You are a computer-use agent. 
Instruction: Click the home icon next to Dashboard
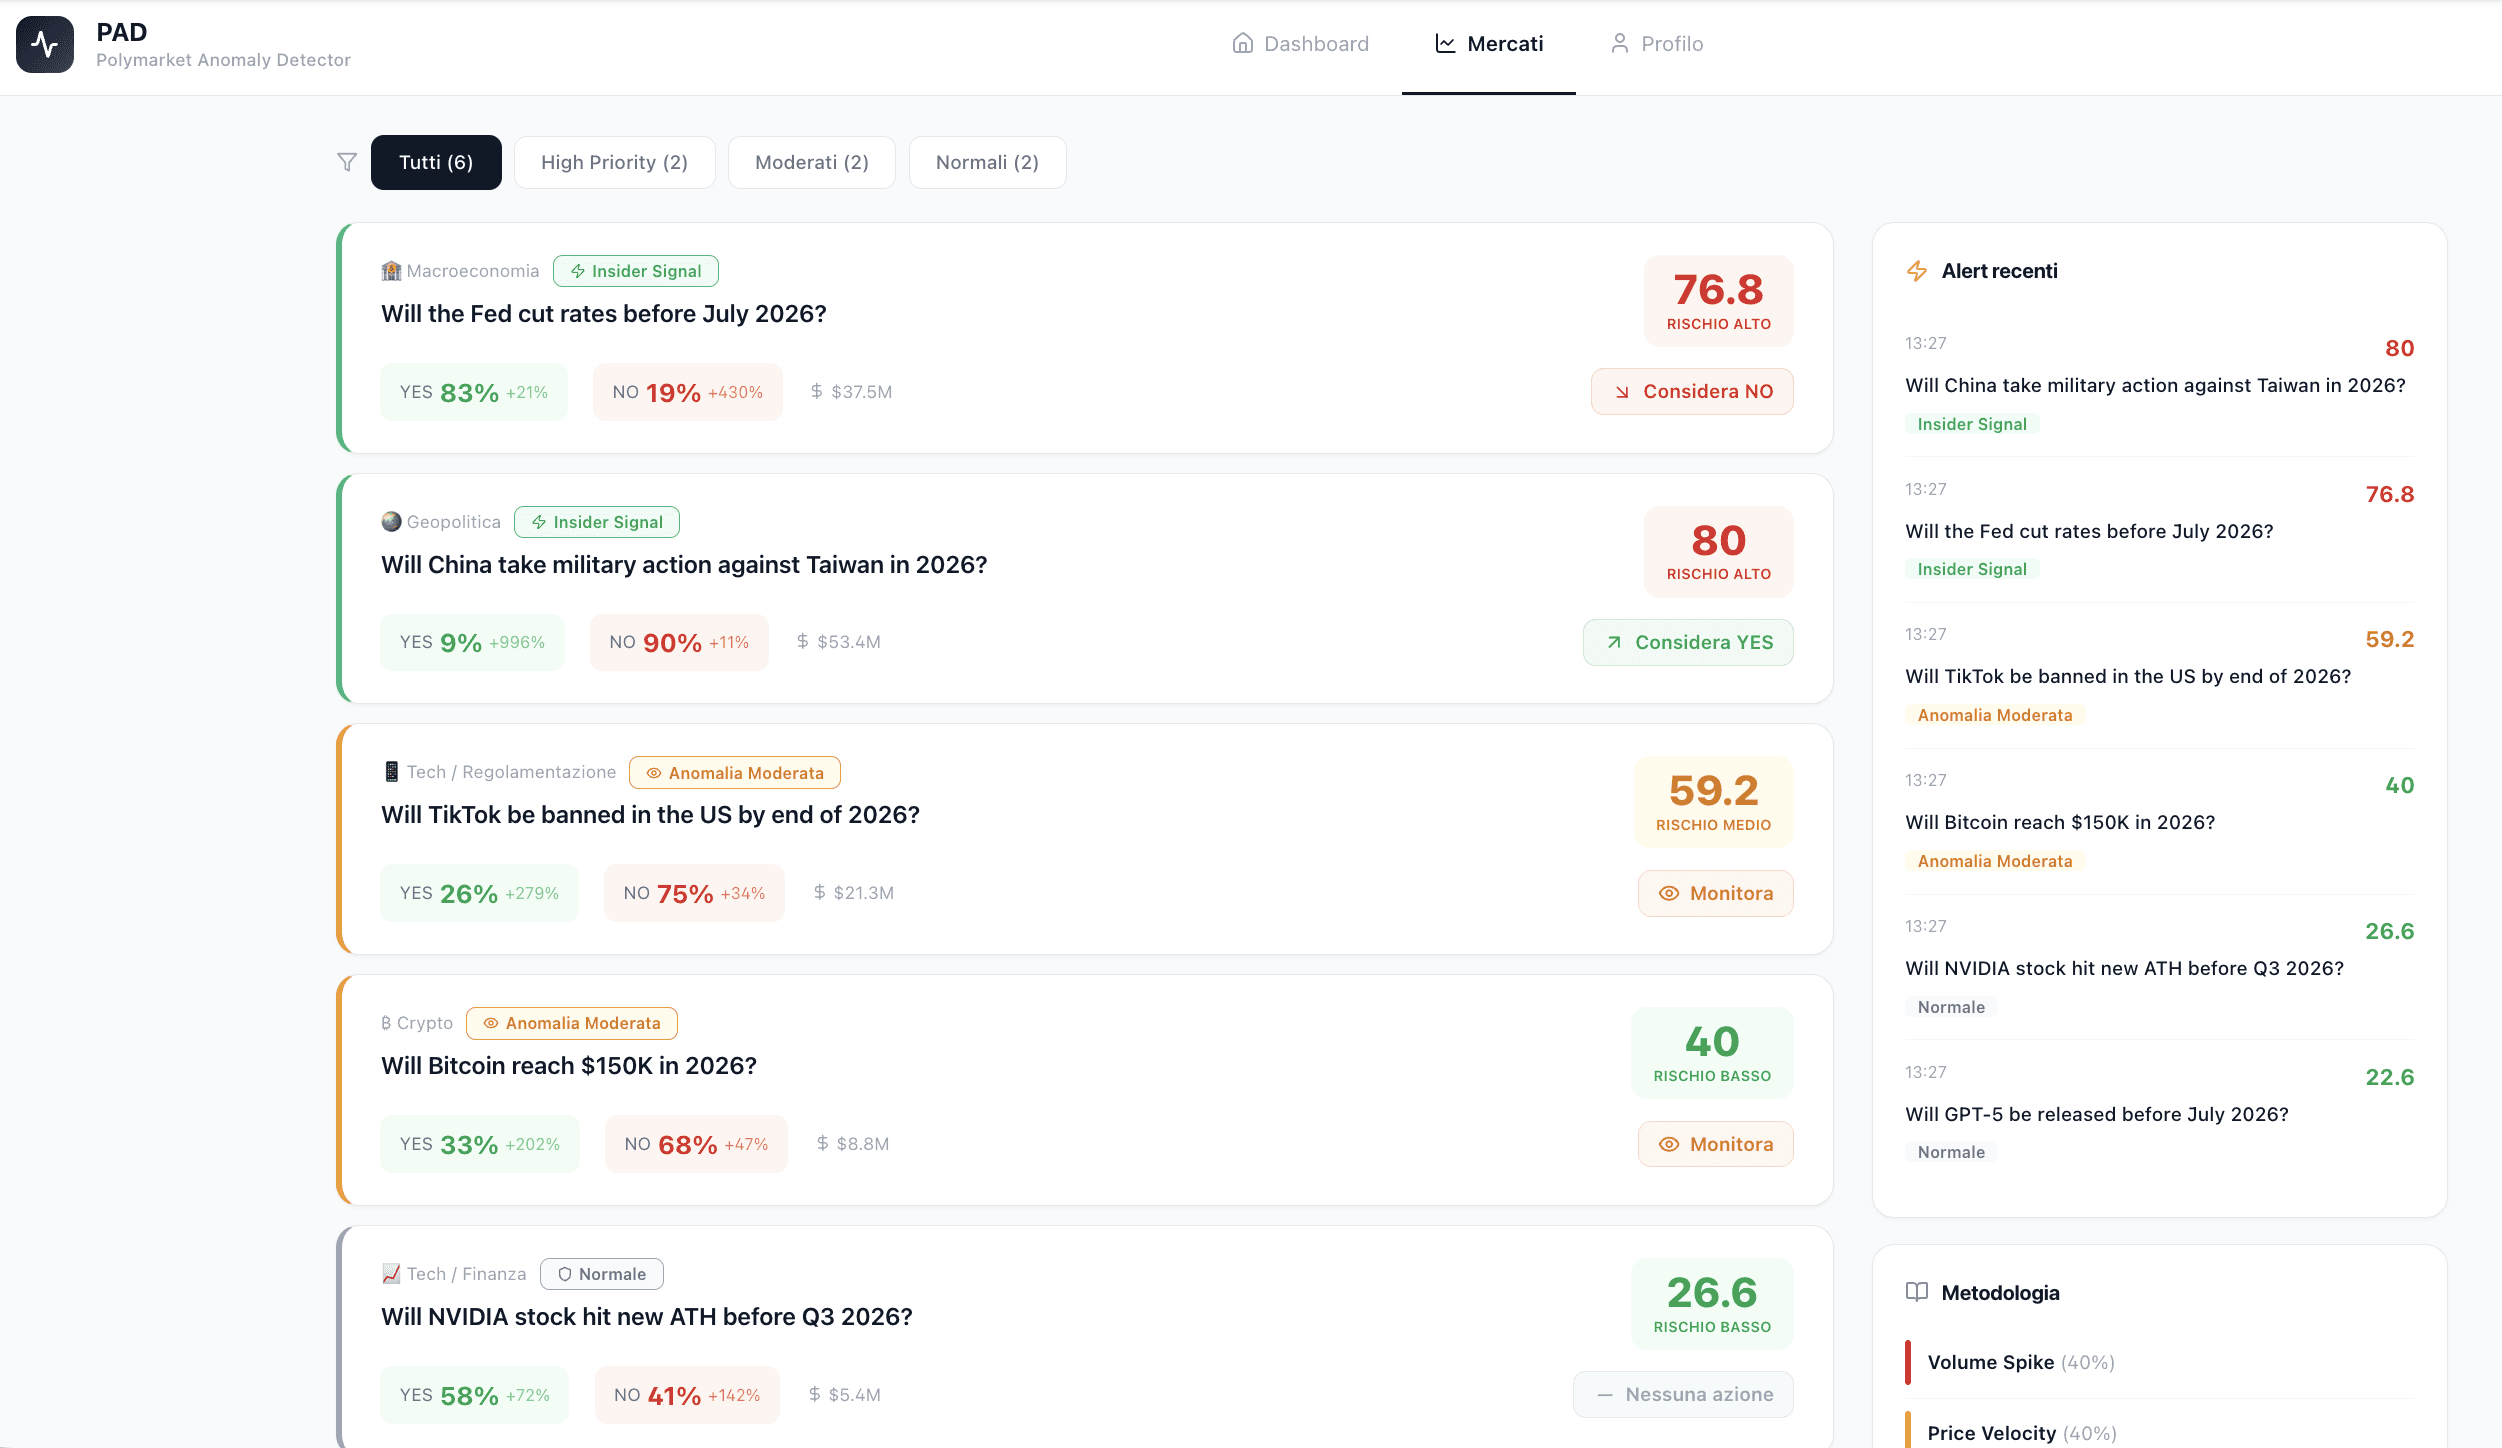[x=1241, y=43]
